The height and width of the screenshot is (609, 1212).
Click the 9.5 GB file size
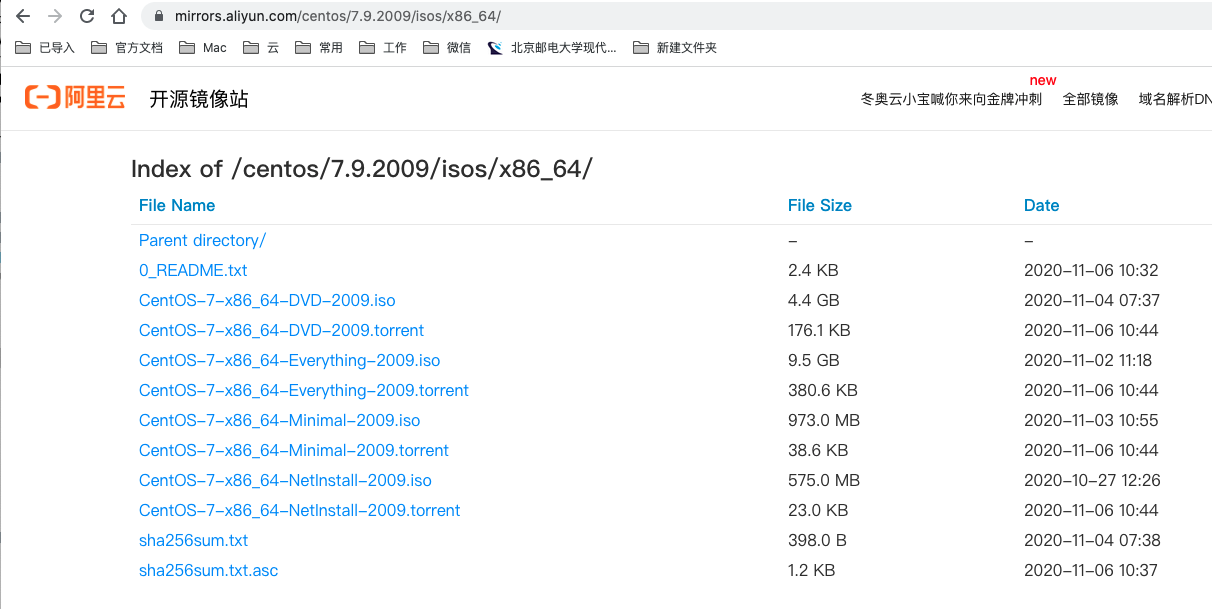(x=813, y=360)
